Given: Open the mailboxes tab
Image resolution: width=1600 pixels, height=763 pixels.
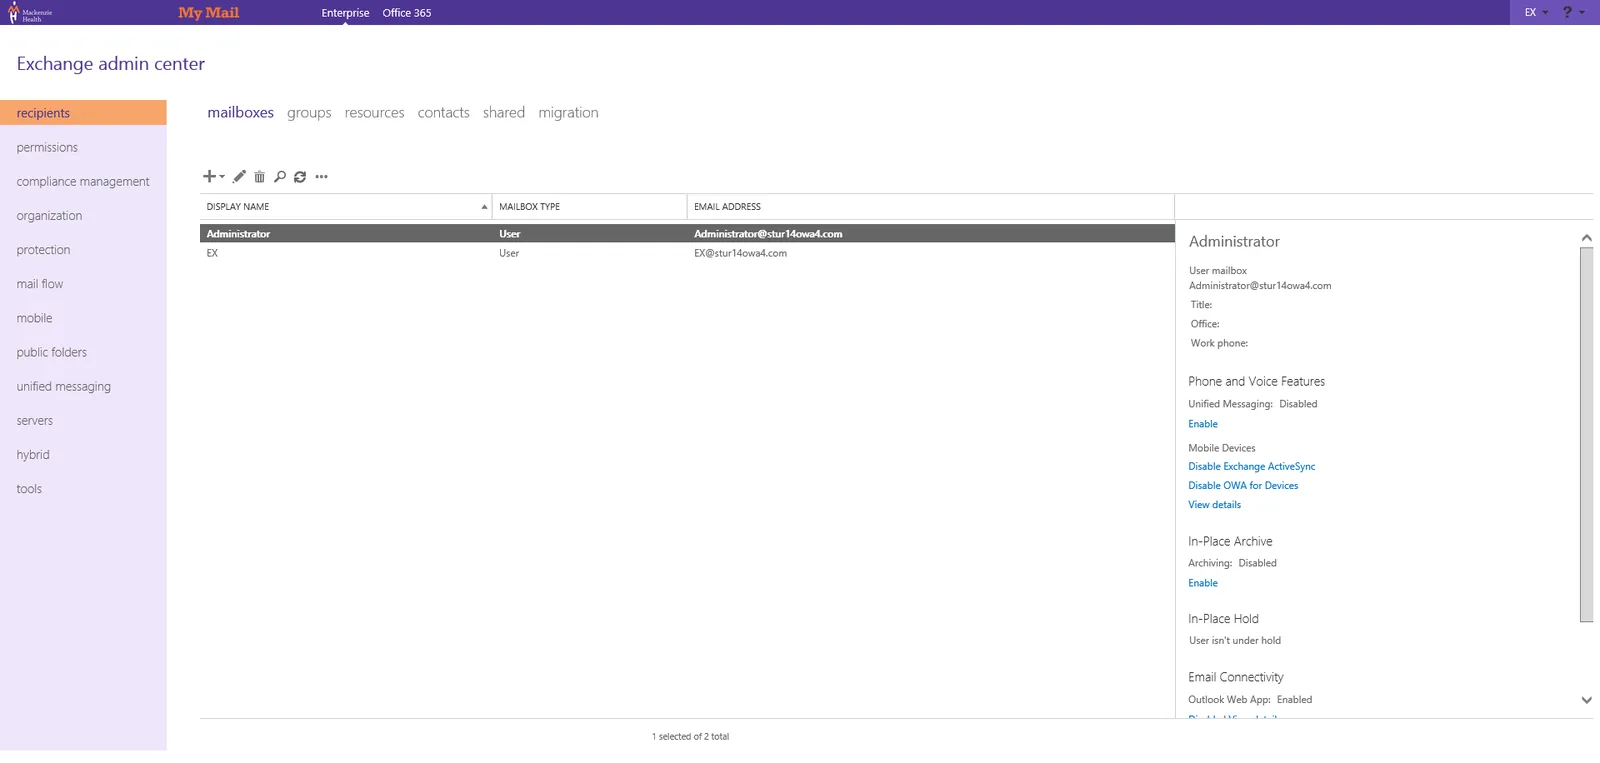Looking at the screenshot, I should pyautogui.click(x=240, y=112).
